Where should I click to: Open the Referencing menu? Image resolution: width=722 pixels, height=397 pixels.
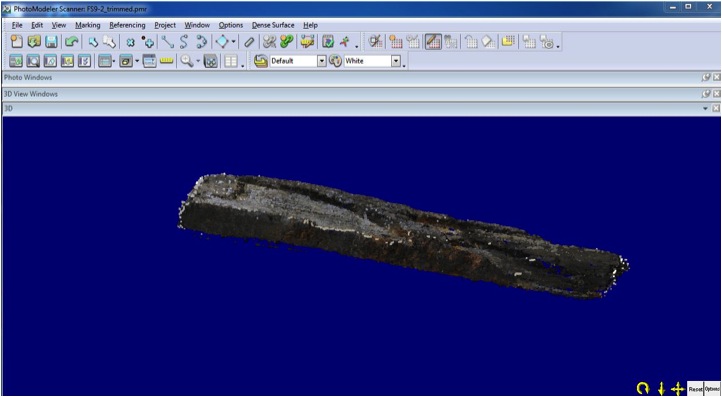[127, 25]
